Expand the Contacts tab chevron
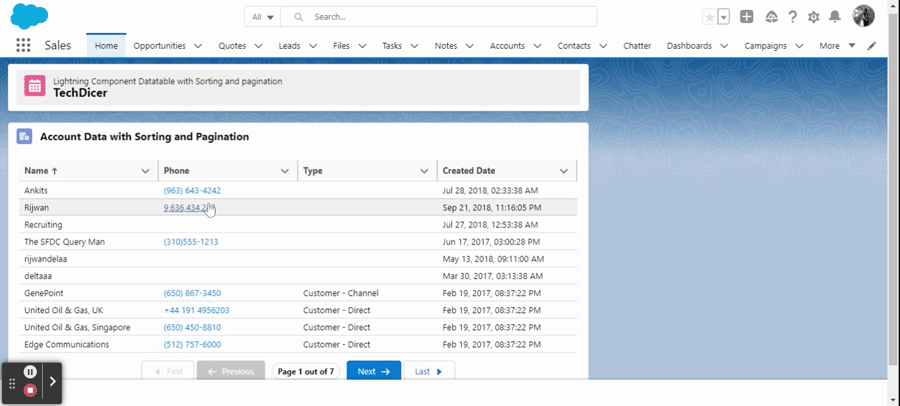Viewport: 900px width, 406px height. point(603,46)
